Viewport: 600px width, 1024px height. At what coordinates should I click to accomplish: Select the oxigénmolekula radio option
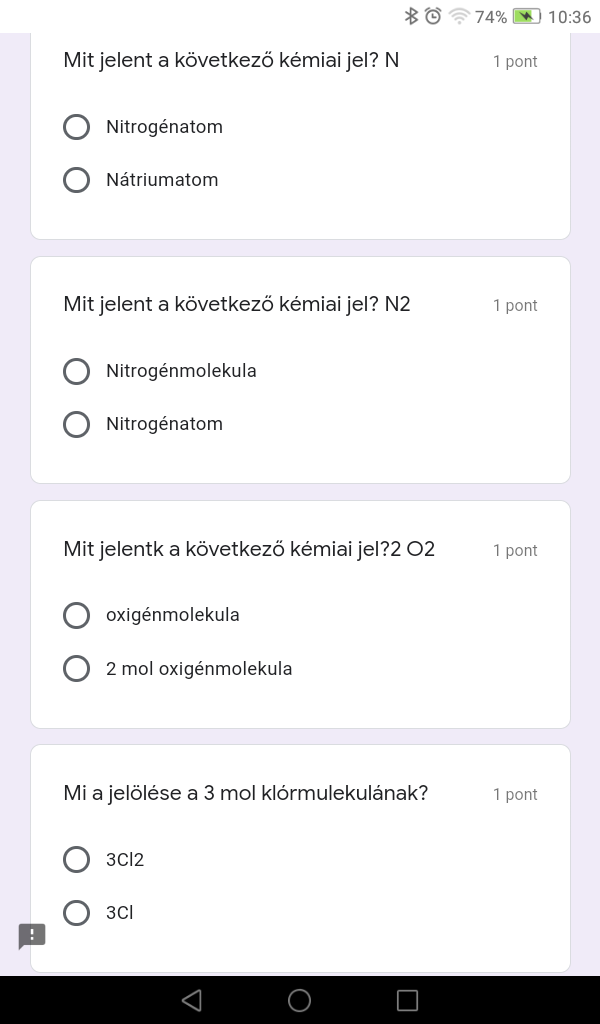click(77, 615)
